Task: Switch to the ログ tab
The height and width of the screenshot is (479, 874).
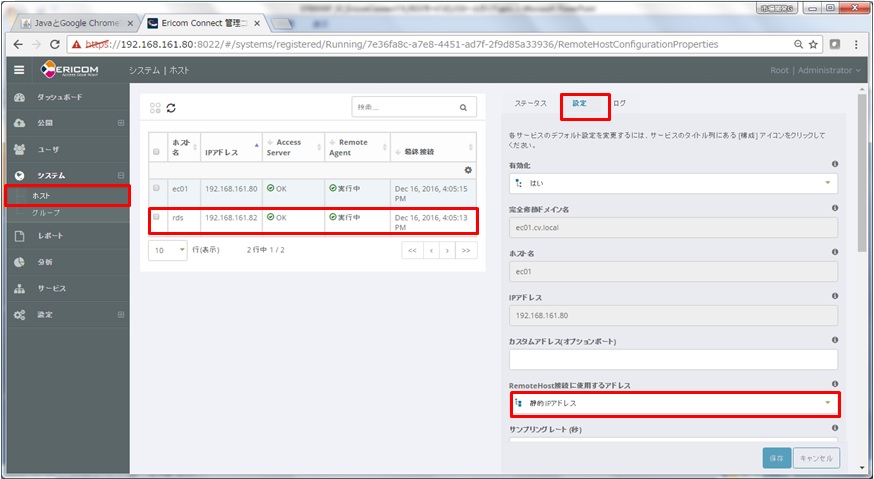Action: click(620, 104)
